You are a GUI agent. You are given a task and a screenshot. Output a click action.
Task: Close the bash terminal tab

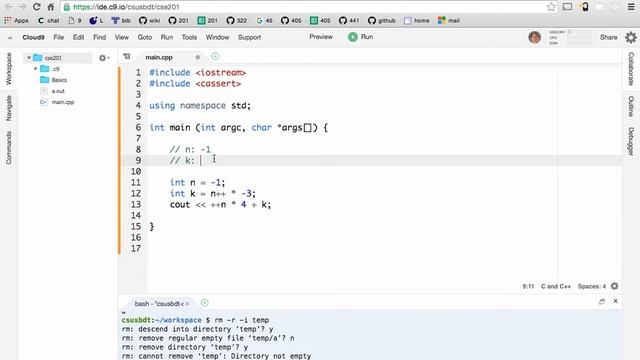pos(187,304)
